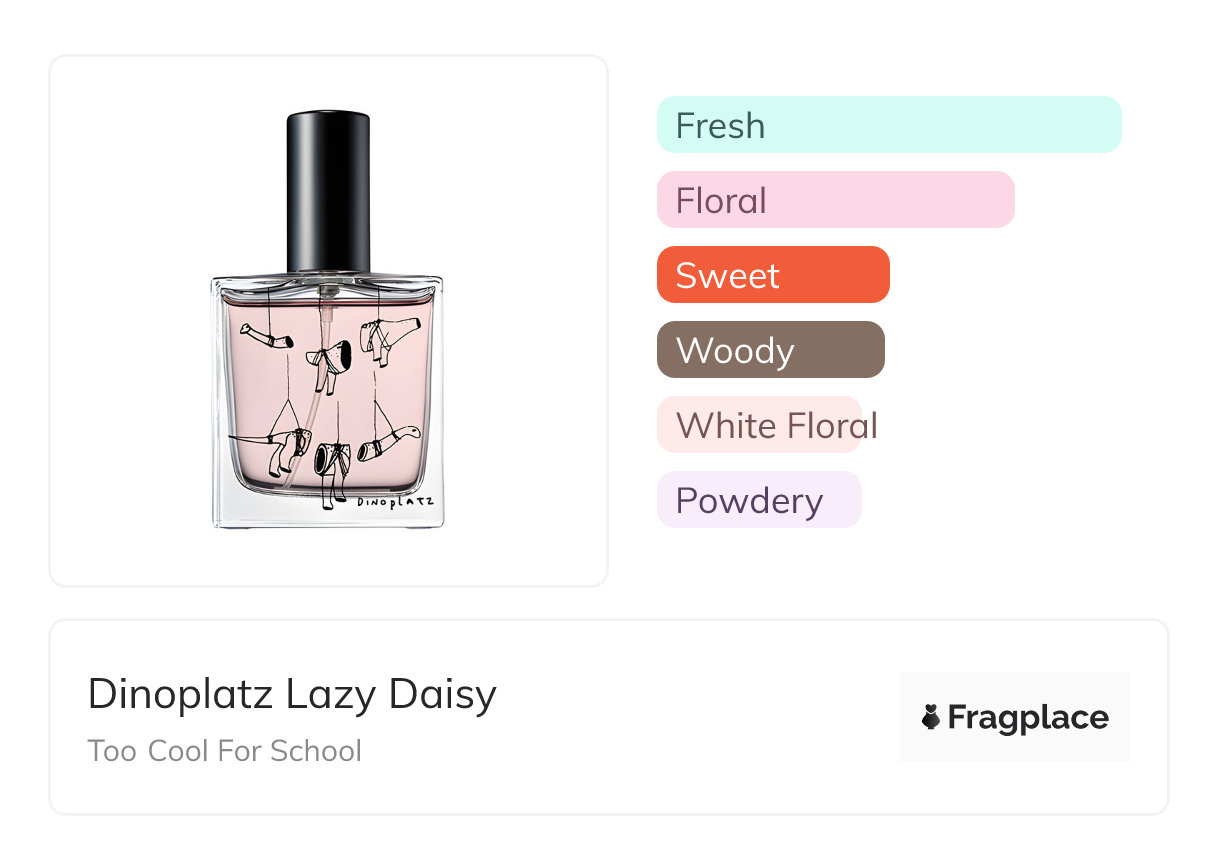1218x864 pixels.
Task: Click the handwritten DINOPLATZ signature on bottle
Action: [395, 500]
